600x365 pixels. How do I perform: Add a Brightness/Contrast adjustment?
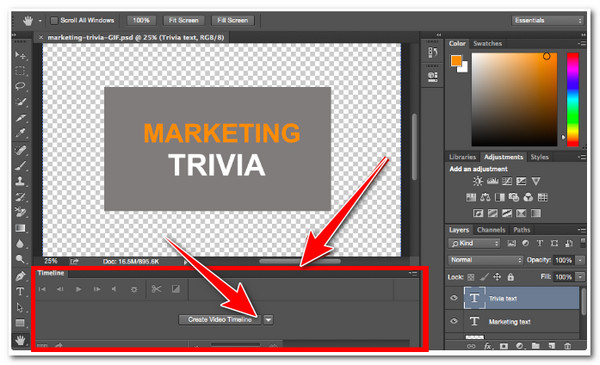(x=478, y=181)
